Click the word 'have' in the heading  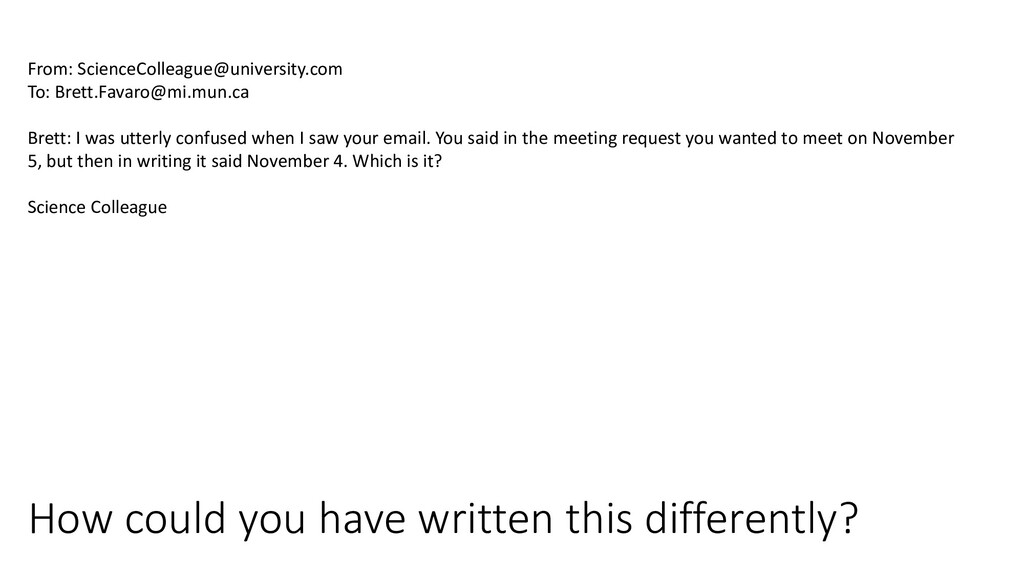[x=362, y=519]
